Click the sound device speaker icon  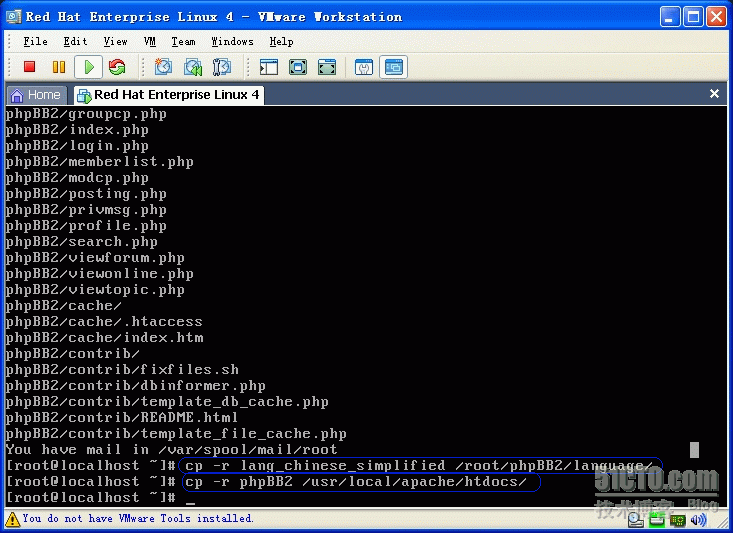tap(698, 519)
